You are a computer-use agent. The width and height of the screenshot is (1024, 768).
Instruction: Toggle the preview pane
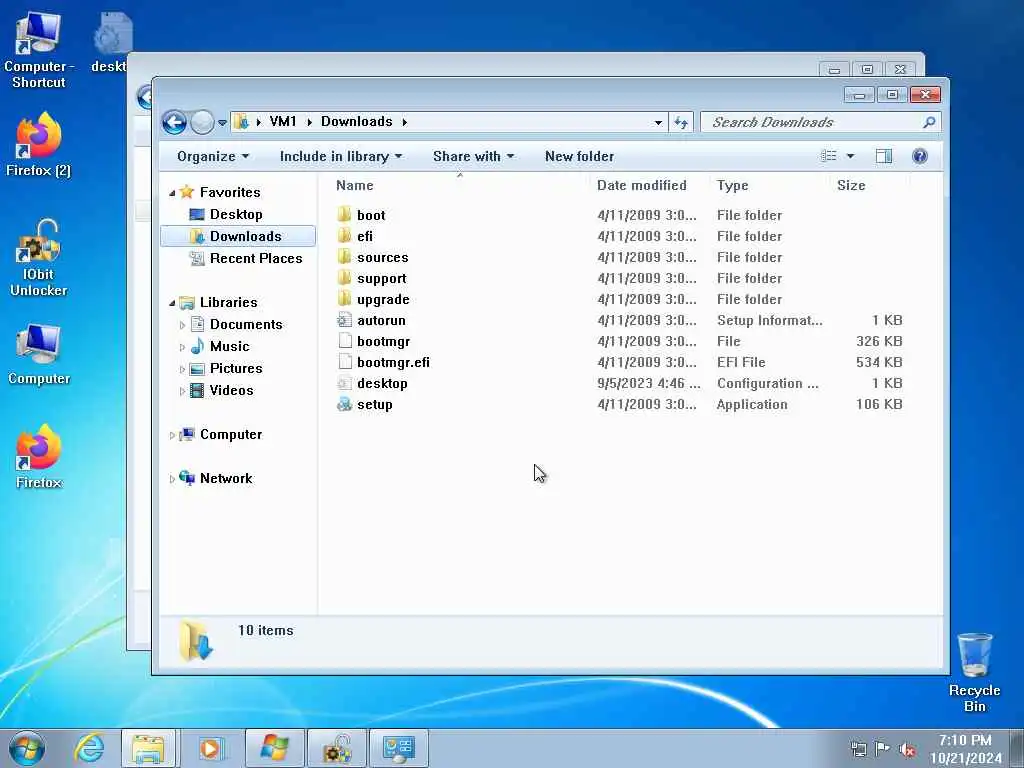(884, 156)
